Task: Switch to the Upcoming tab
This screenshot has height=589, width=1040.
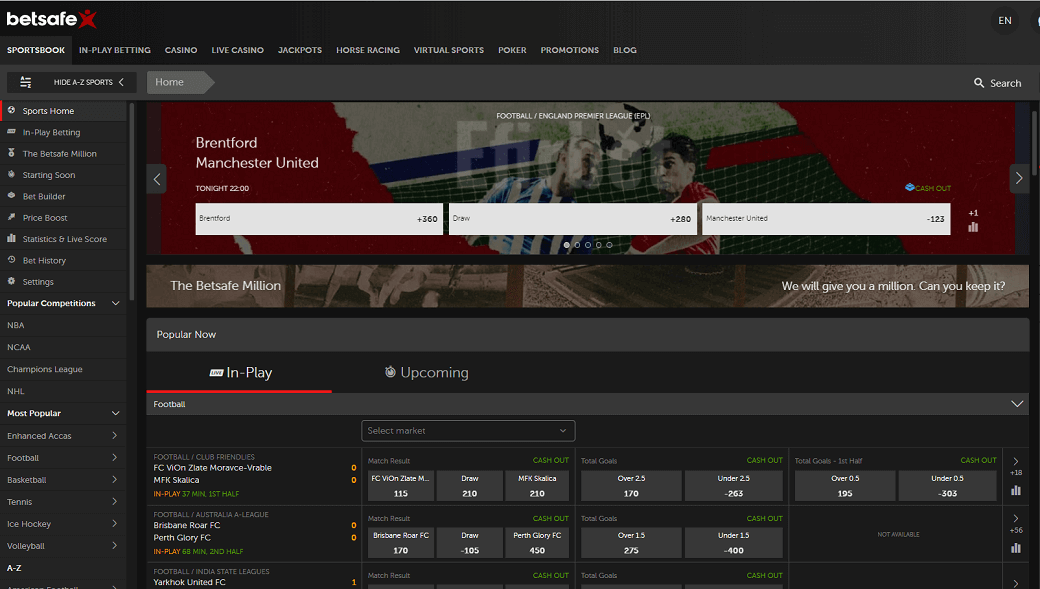Action: (426, 372)
